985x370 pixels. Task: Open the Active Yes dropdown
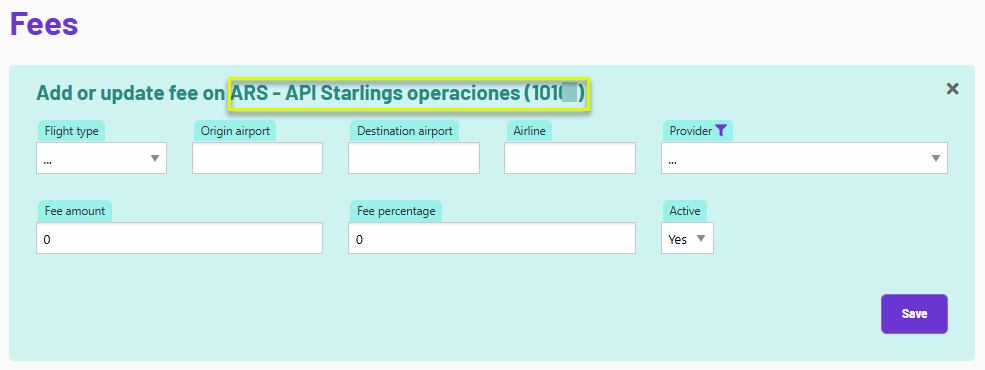[687, 238]
